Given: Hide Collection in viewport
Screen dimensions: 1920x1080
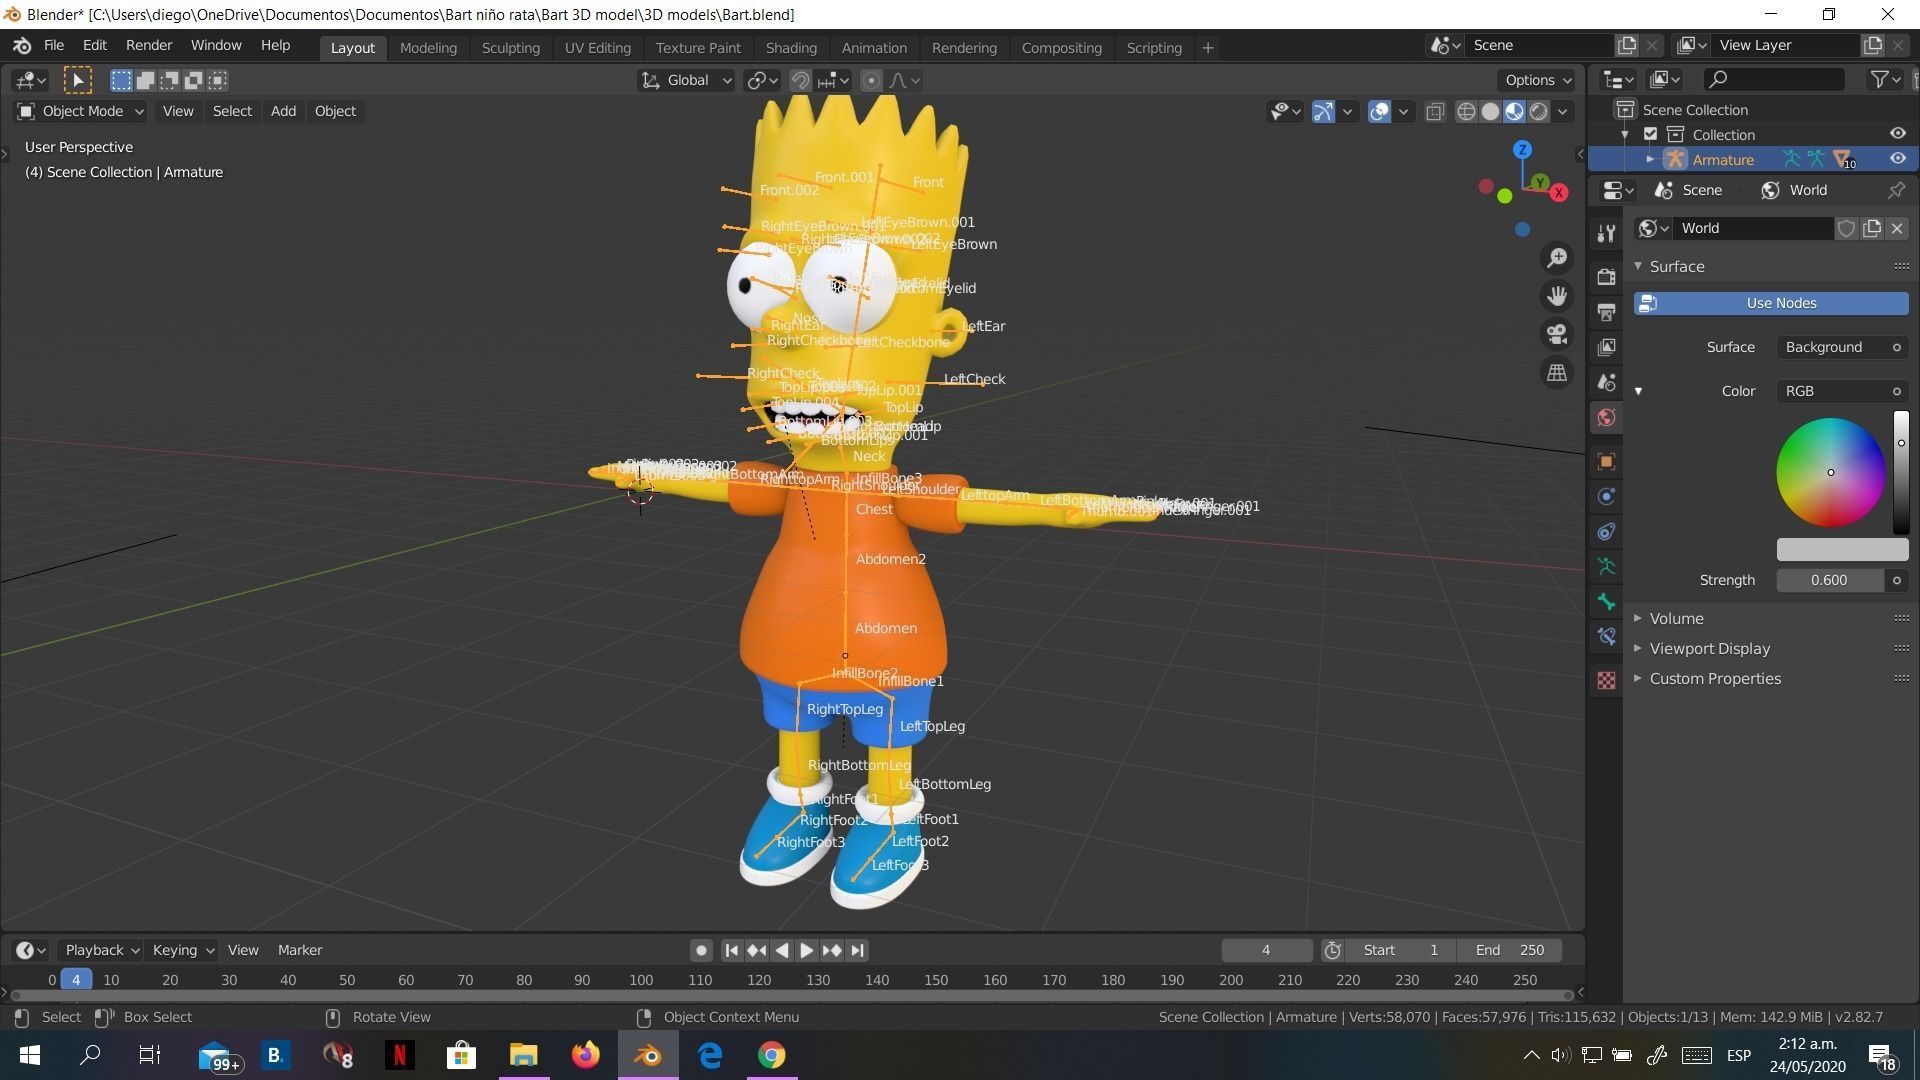Looking at the screenshot, I should pos(1897,134).
